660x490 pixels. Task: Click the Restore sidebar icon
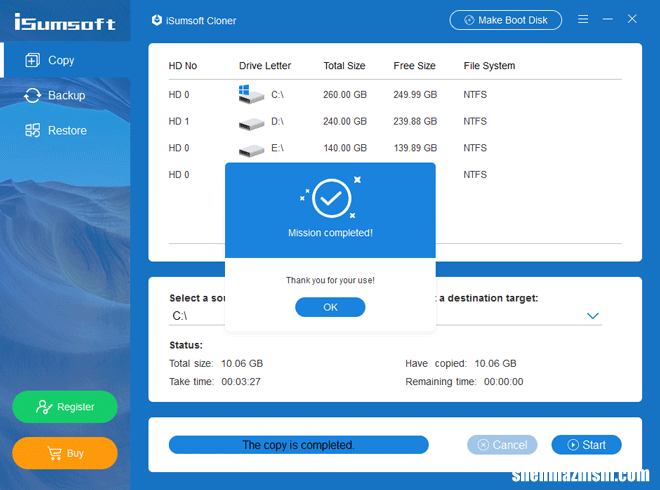click(32, 130)
